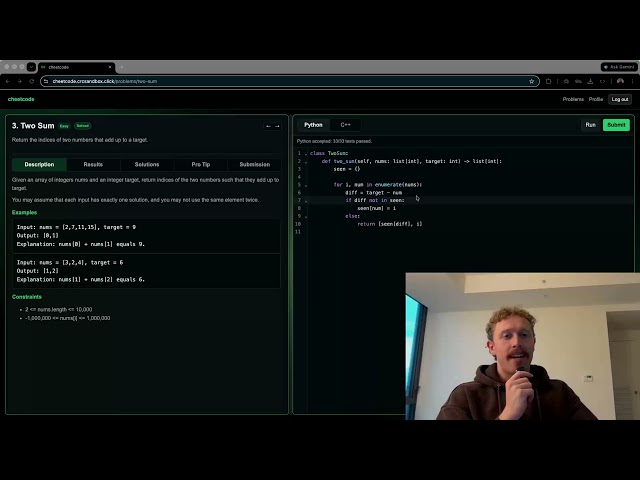Screen dimensions: 640x480
Task: Open the share icon right of address bar
Action: click(549, 81)
